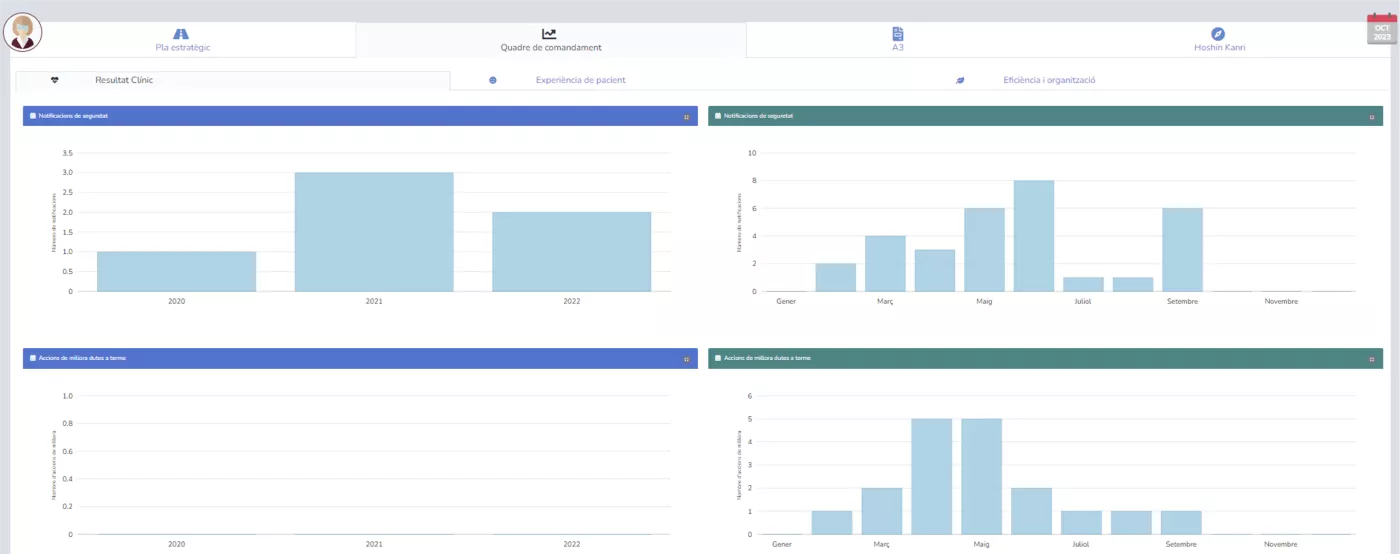Click the 2021 bar in yearly notifications chart
1400x554 pixels.
point(374,232)
